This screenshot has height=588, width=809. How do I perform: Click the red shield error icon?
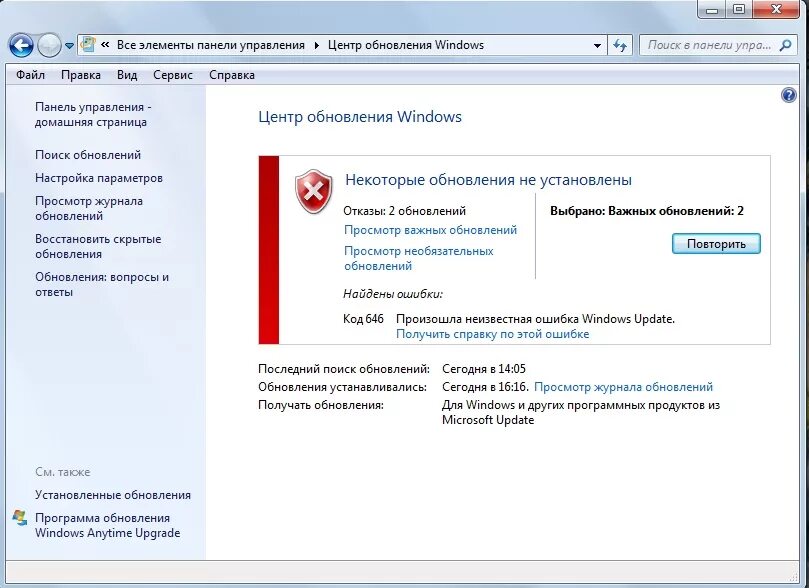pos(313,191)
